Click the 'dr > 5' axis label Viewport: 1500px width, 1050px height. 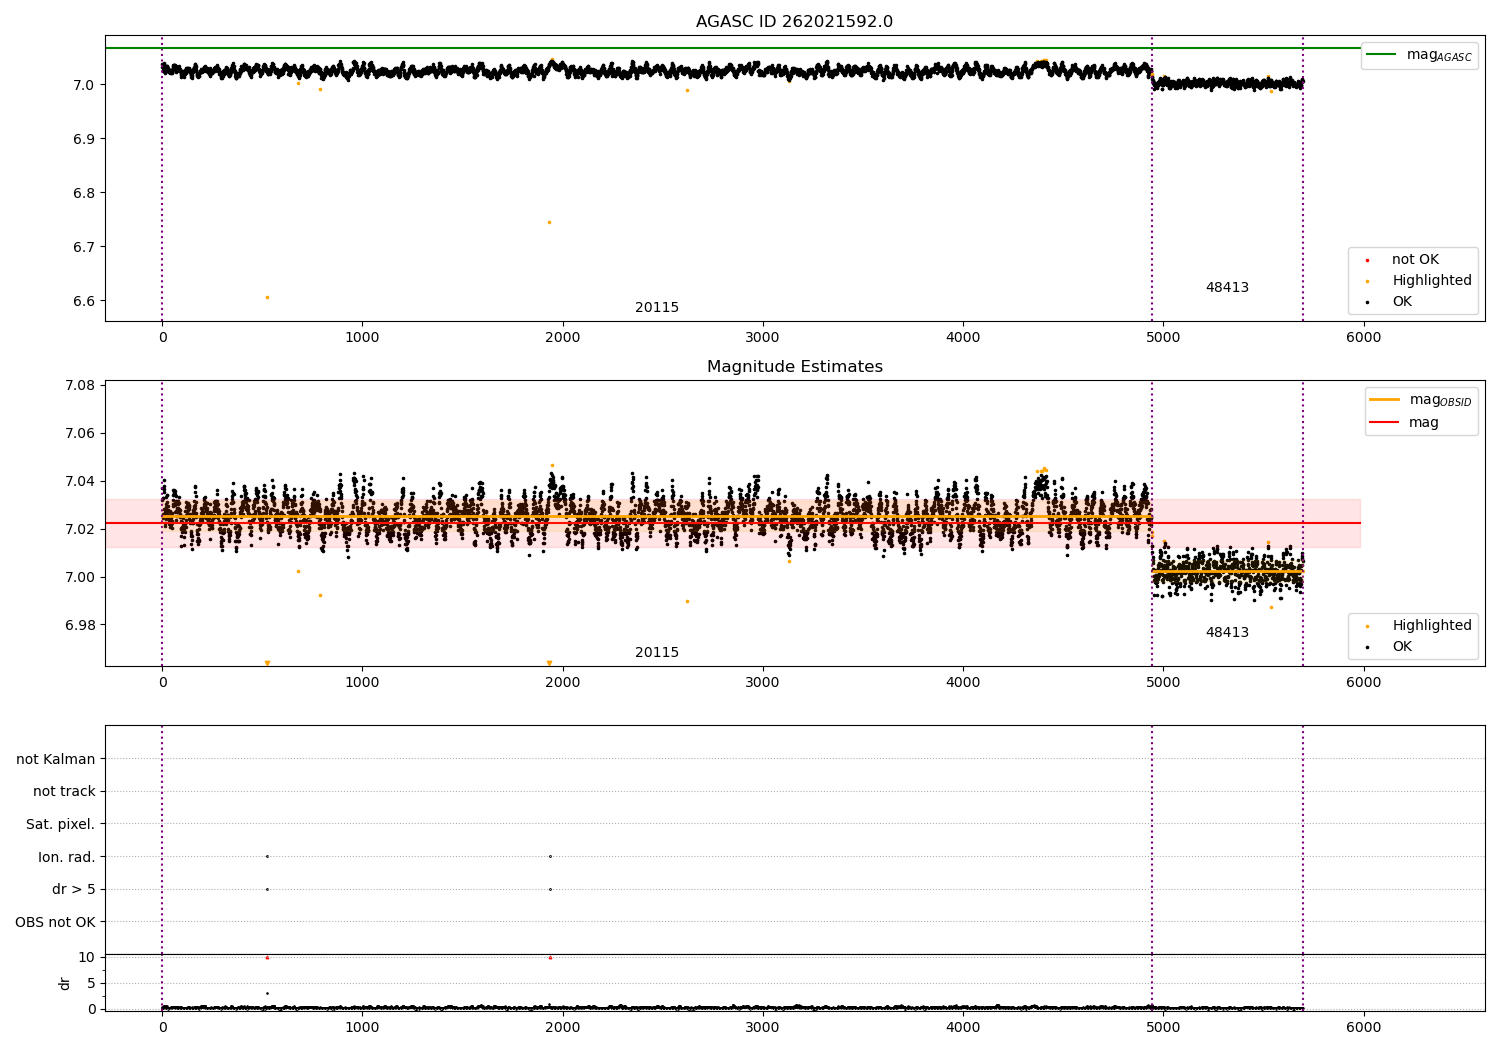point(73,890)
